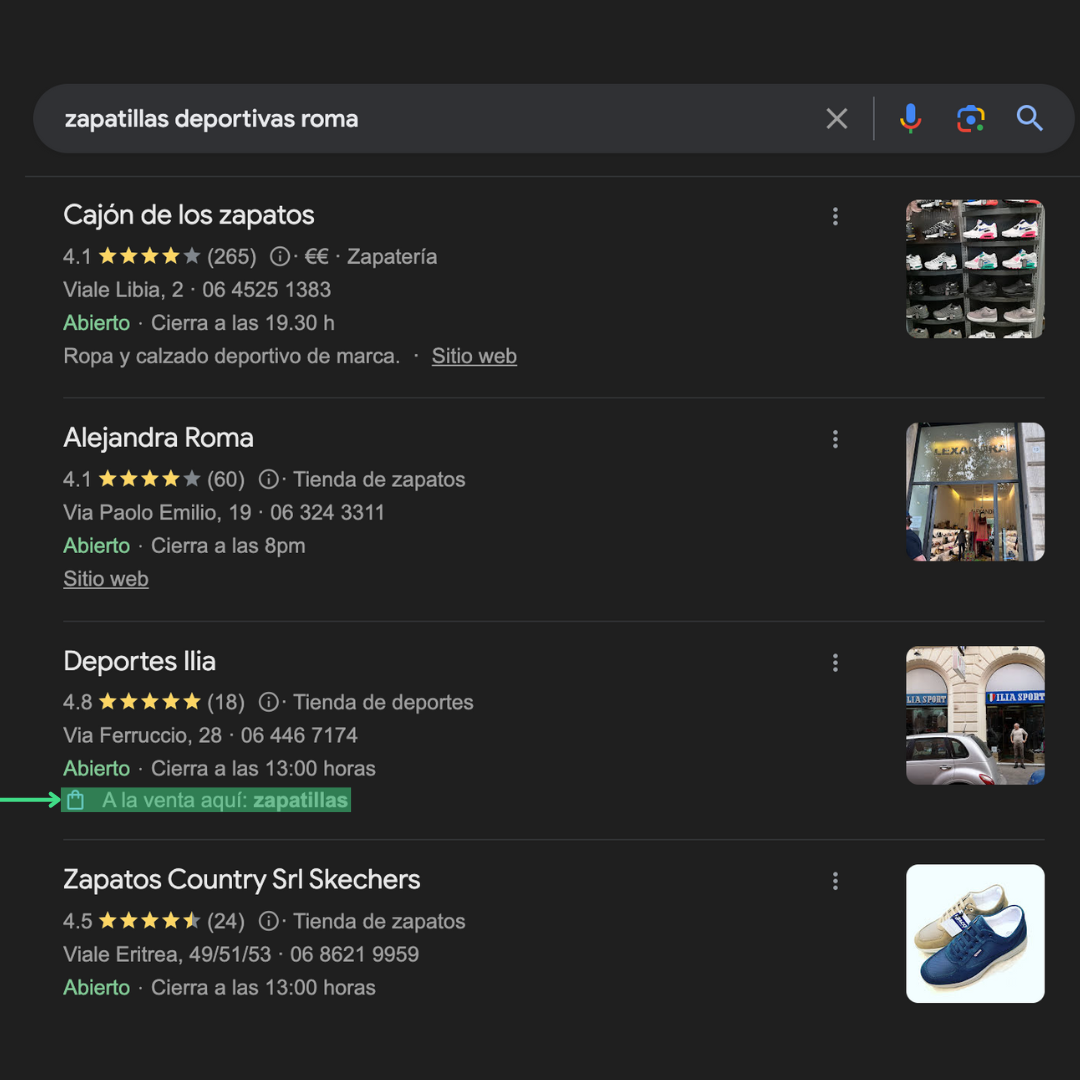Screen dimensions: 1080x1080
Task: Click the address "Via Paolo Emilio, 19"
Action: point(157,512)
